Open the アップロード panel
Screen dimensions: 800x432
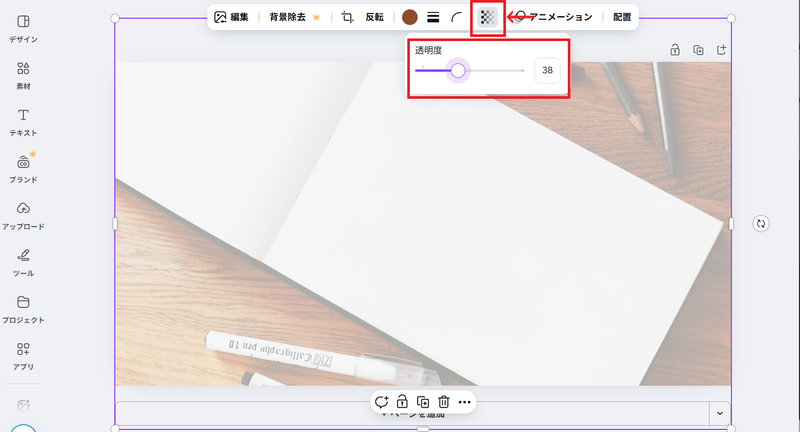(23, 216)
